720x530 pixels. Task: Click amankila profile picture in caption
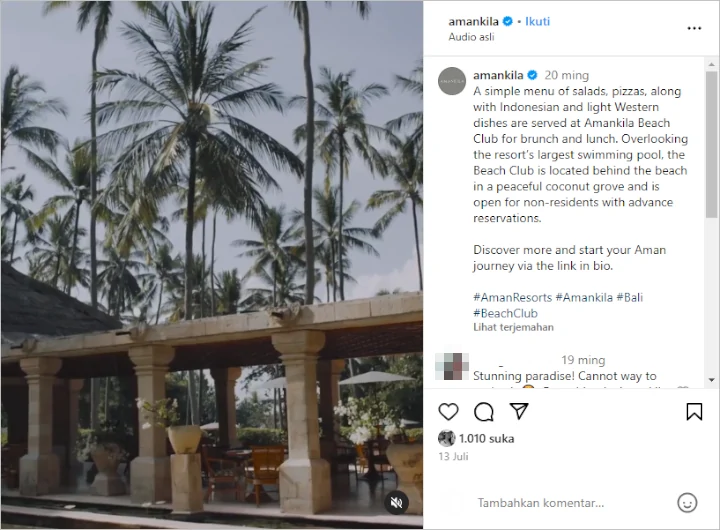[452, 82]
